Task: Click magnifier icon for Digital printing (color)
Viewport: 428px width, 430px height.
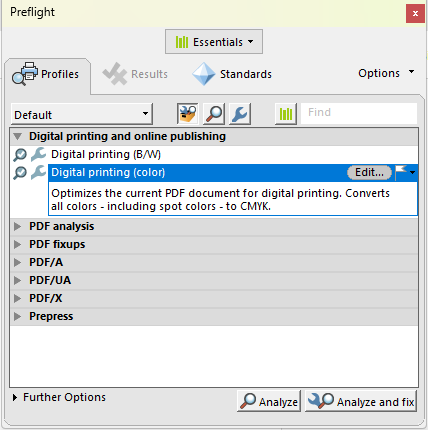Action: tap(20, 173)
